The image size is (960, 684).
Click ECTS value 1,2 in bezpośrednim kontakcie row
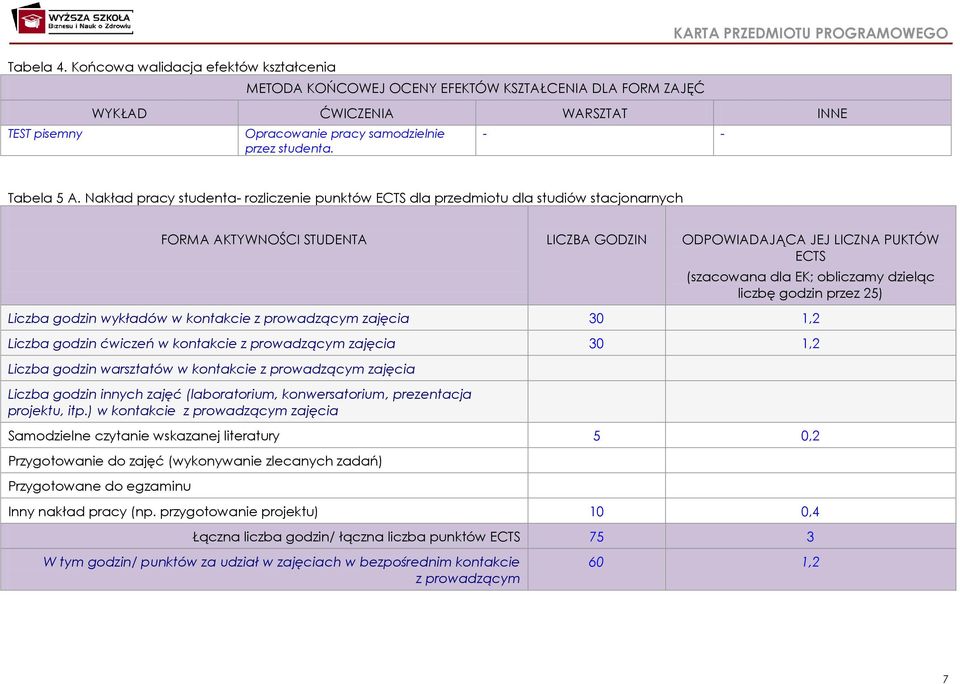[x=811, y=562]
